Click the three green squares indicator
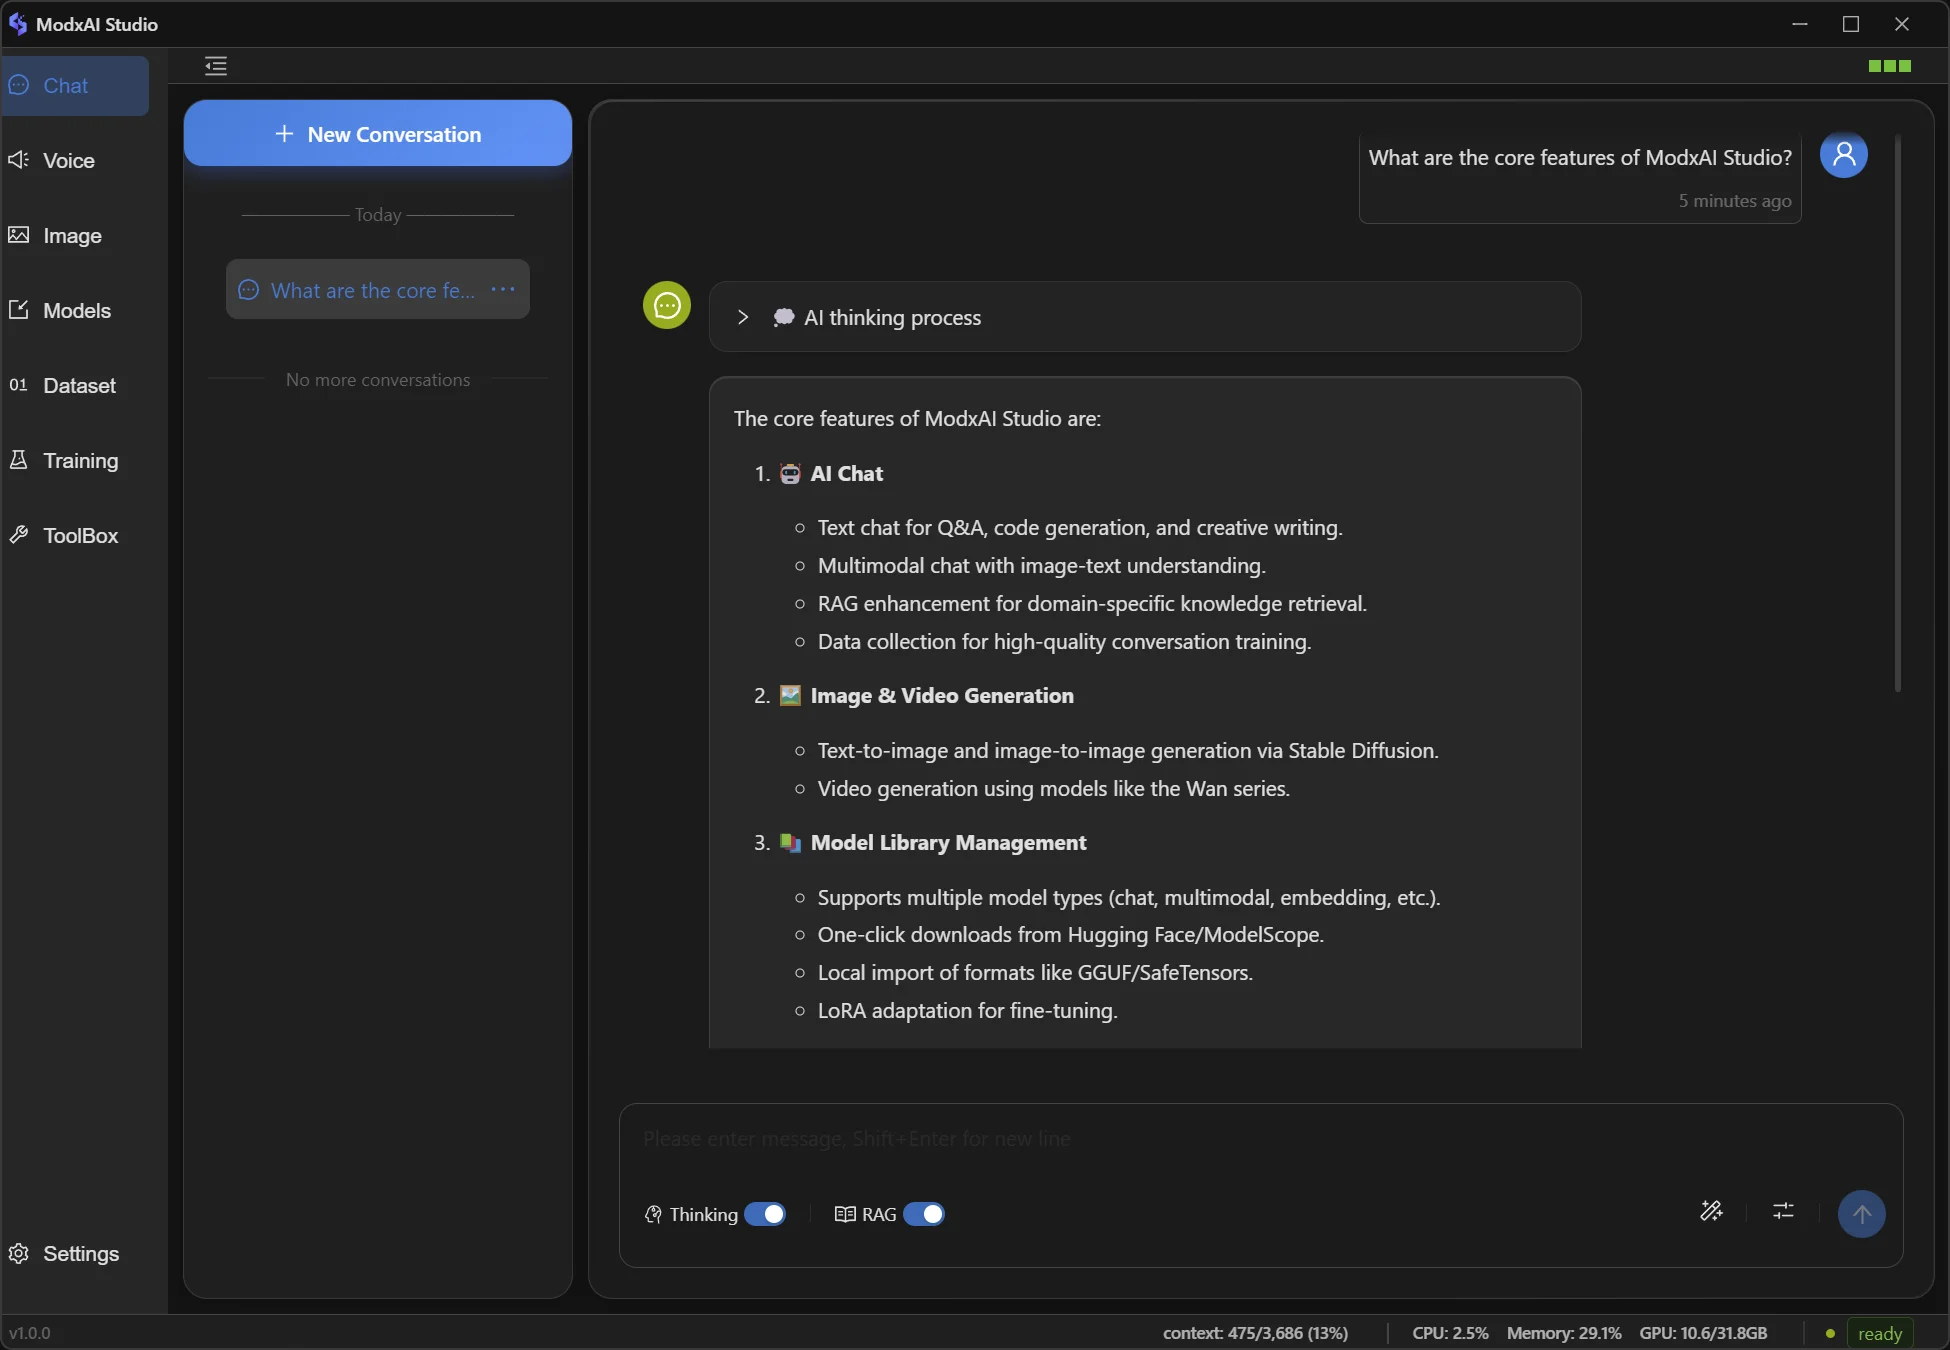The height and width of the screenshot is (1350, 1950). coord(1889,66)
